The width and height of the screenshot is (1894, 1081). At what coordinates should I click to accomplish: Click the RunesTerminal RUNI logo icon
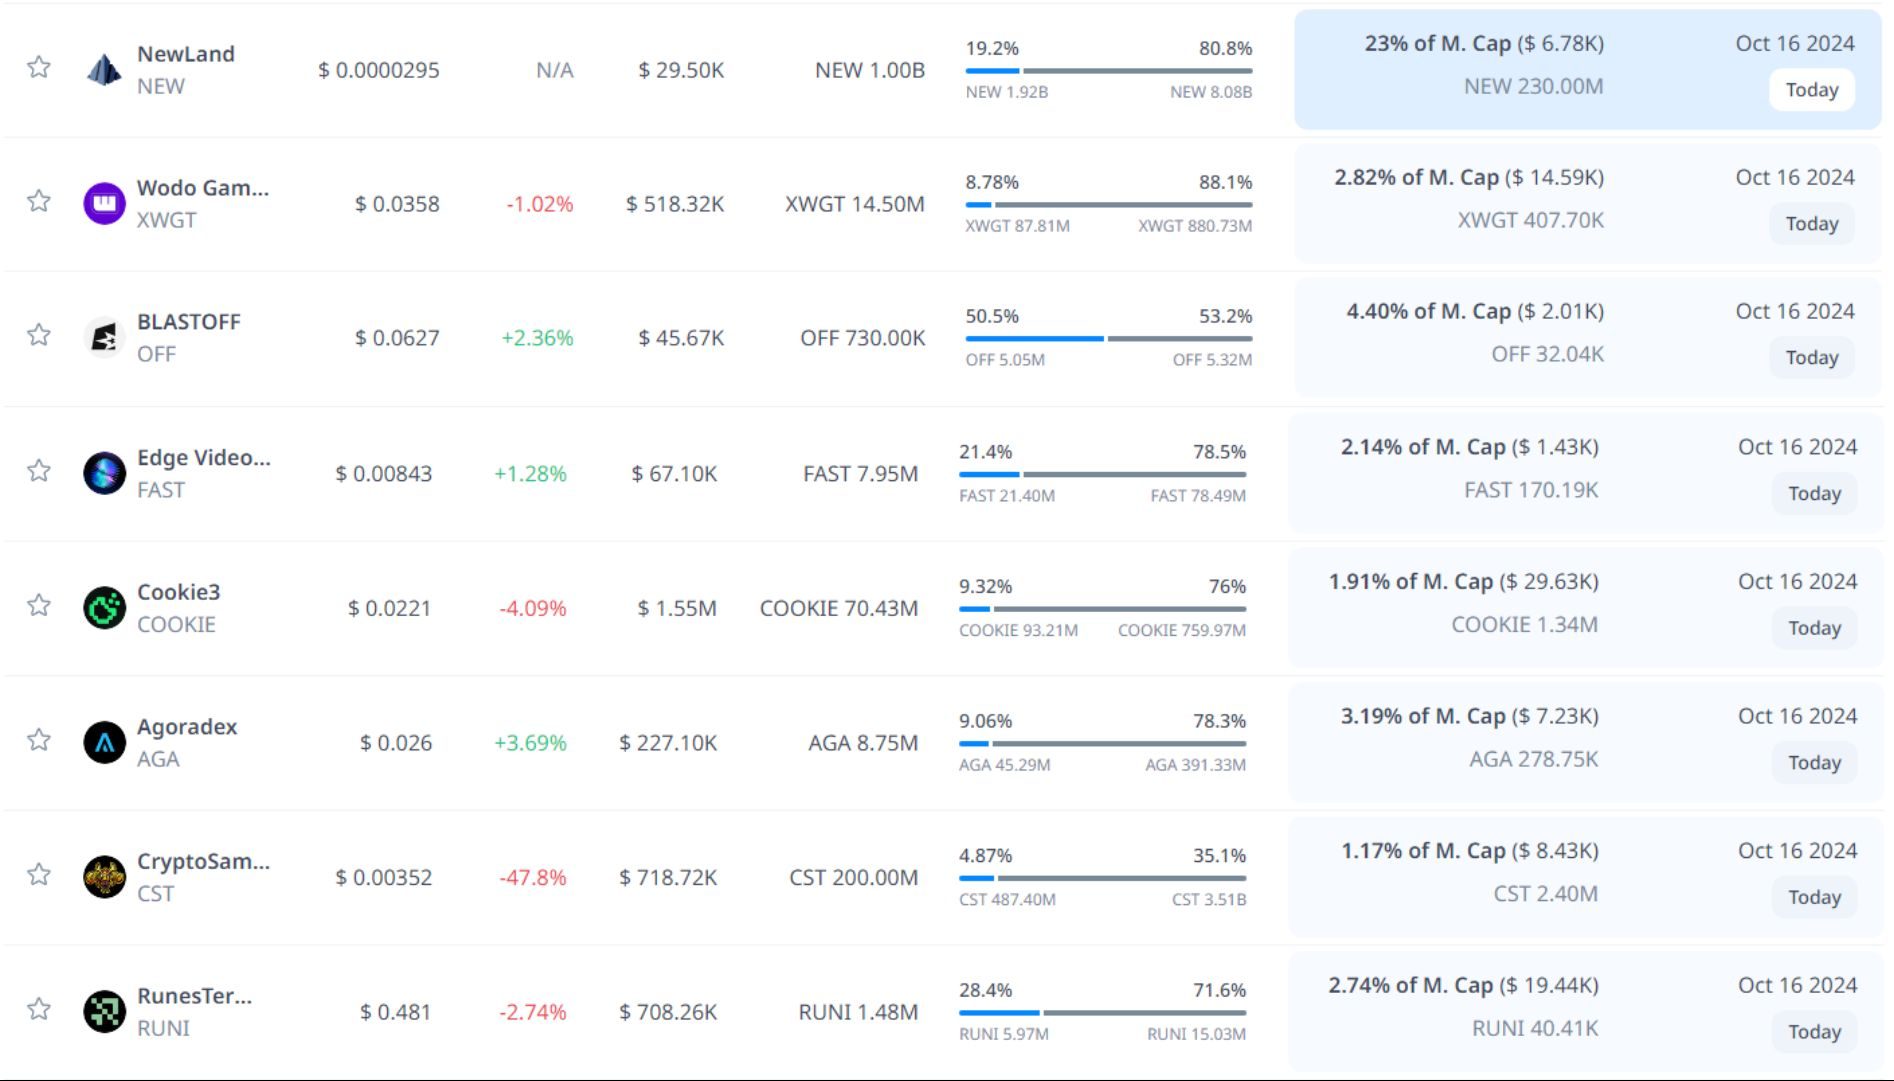click(x=104, y=1011)
